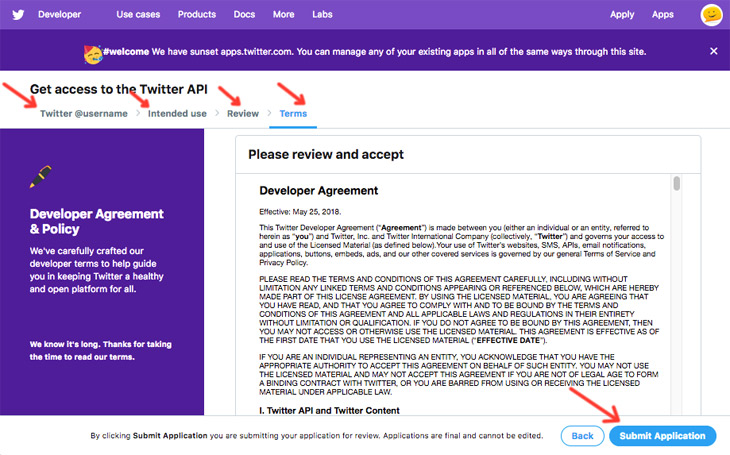The height and width of the screenshot is (455, 730).
Task: Open the Developer home link
Action: click(60, 14)
